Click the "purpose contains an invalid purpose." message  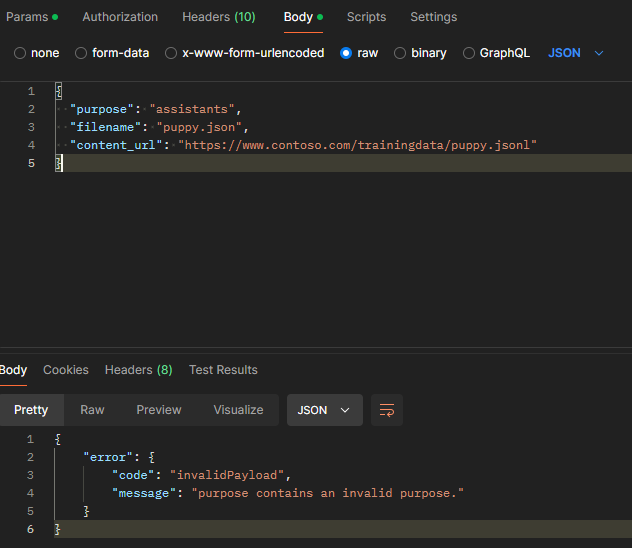pos(328,493)
